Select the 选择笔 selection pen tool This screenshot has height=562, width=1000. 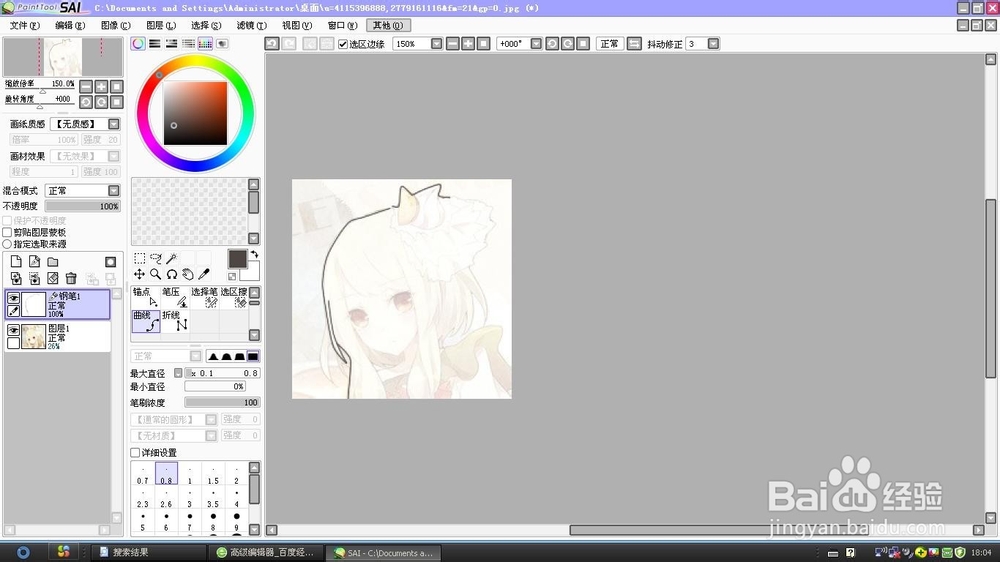(204, 297)
